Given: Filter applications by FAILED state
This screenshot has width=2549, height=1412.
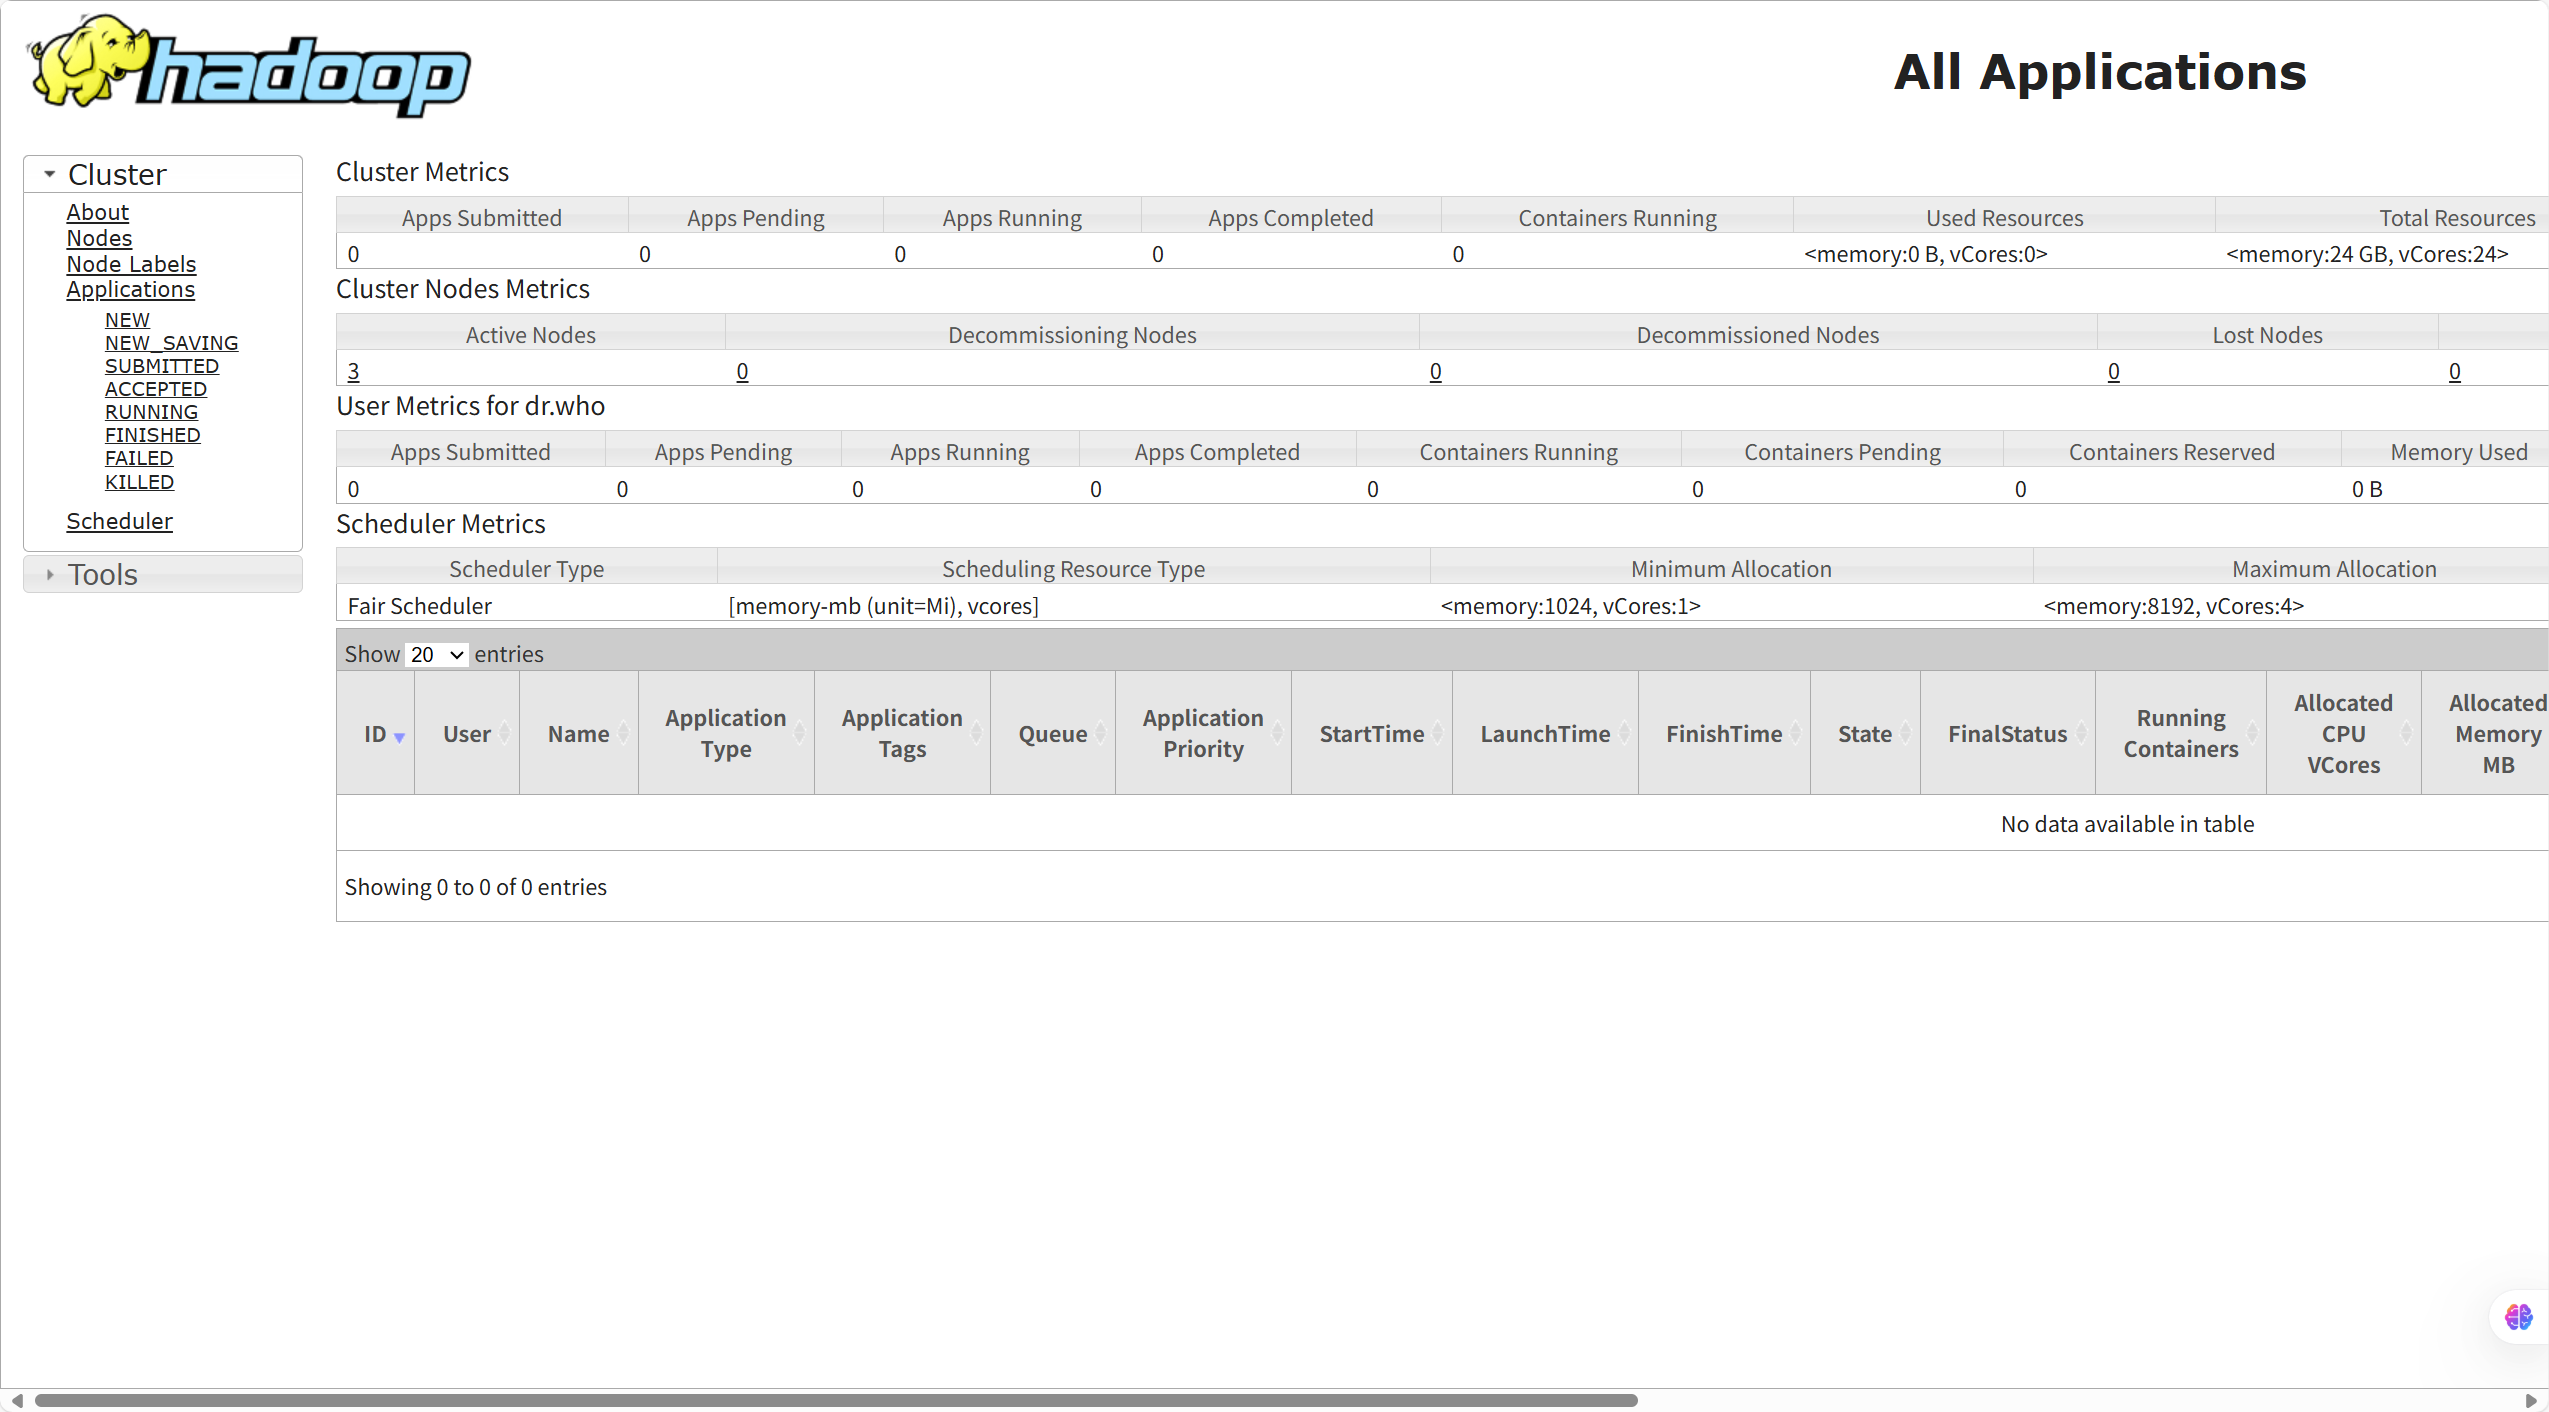Looking at the screenshot, I should point(139,458).
